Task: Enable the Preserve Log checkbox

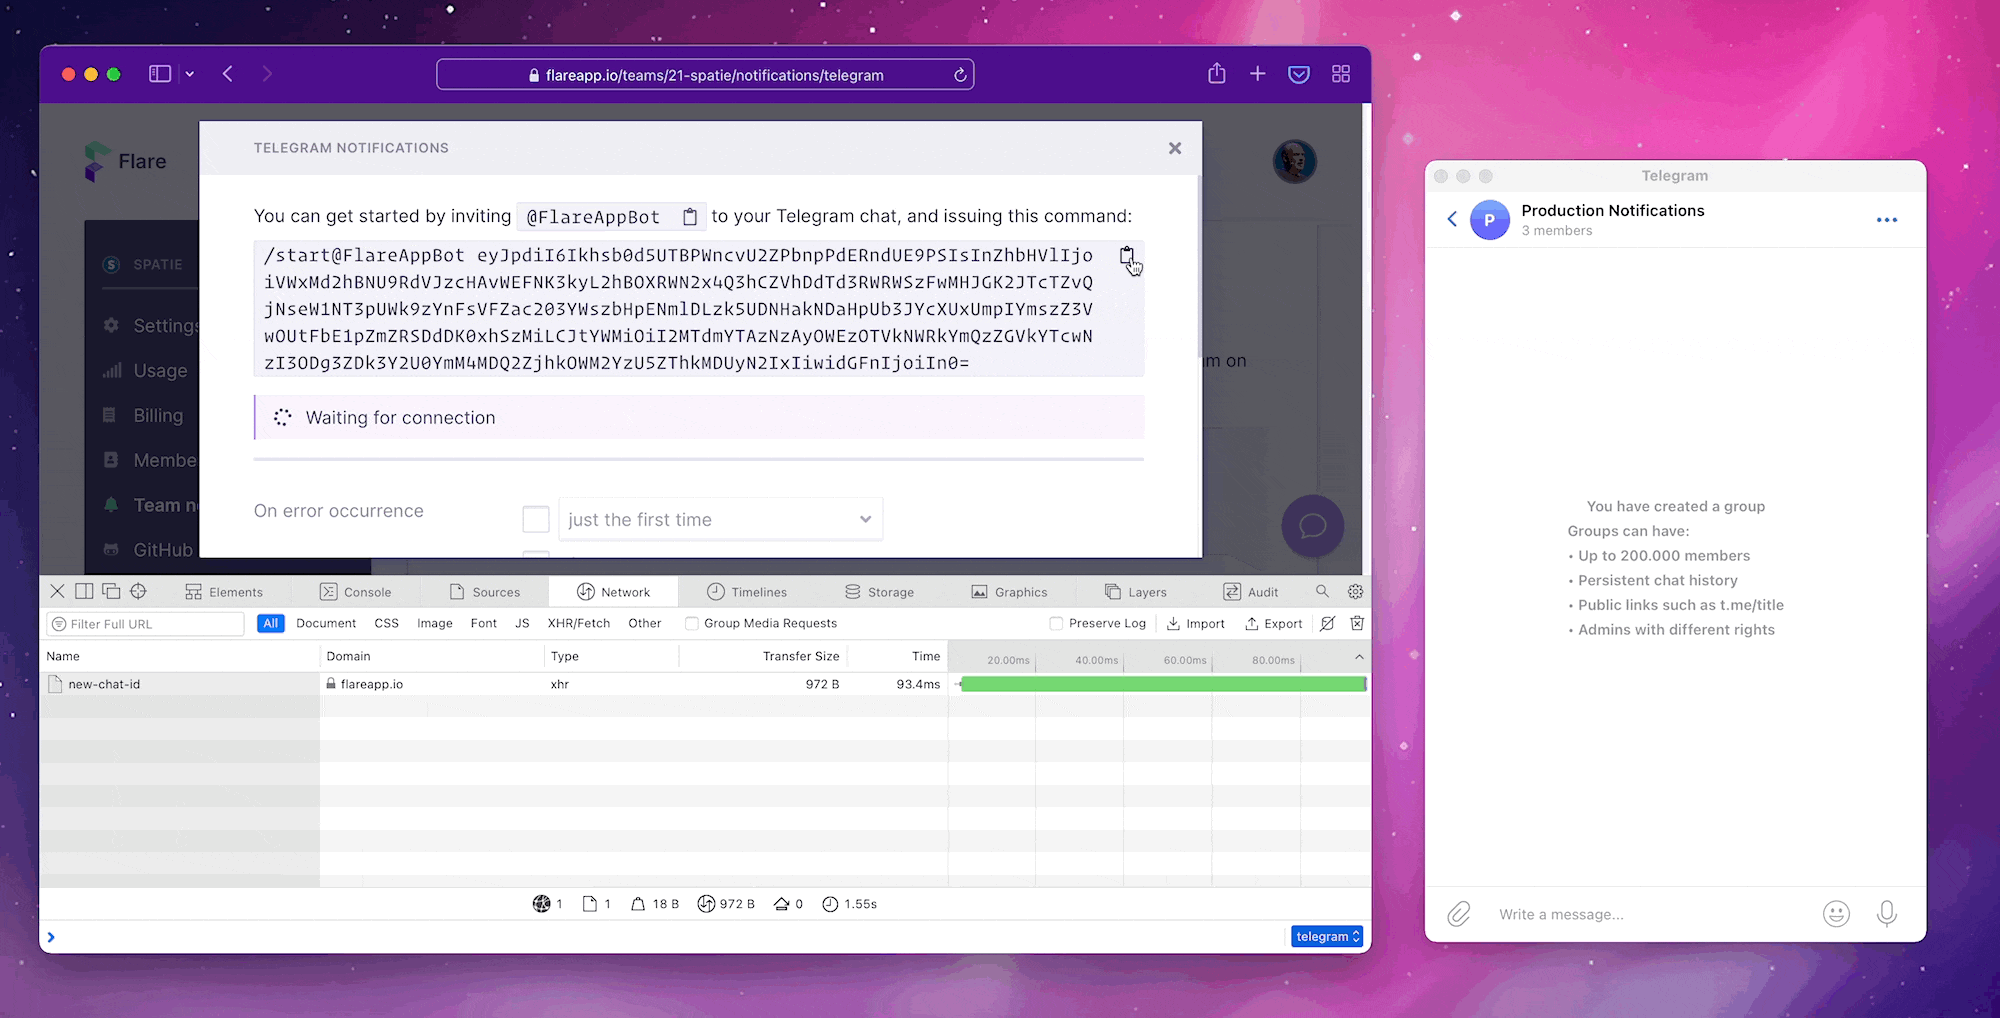Action: (x=1056, y=623)
